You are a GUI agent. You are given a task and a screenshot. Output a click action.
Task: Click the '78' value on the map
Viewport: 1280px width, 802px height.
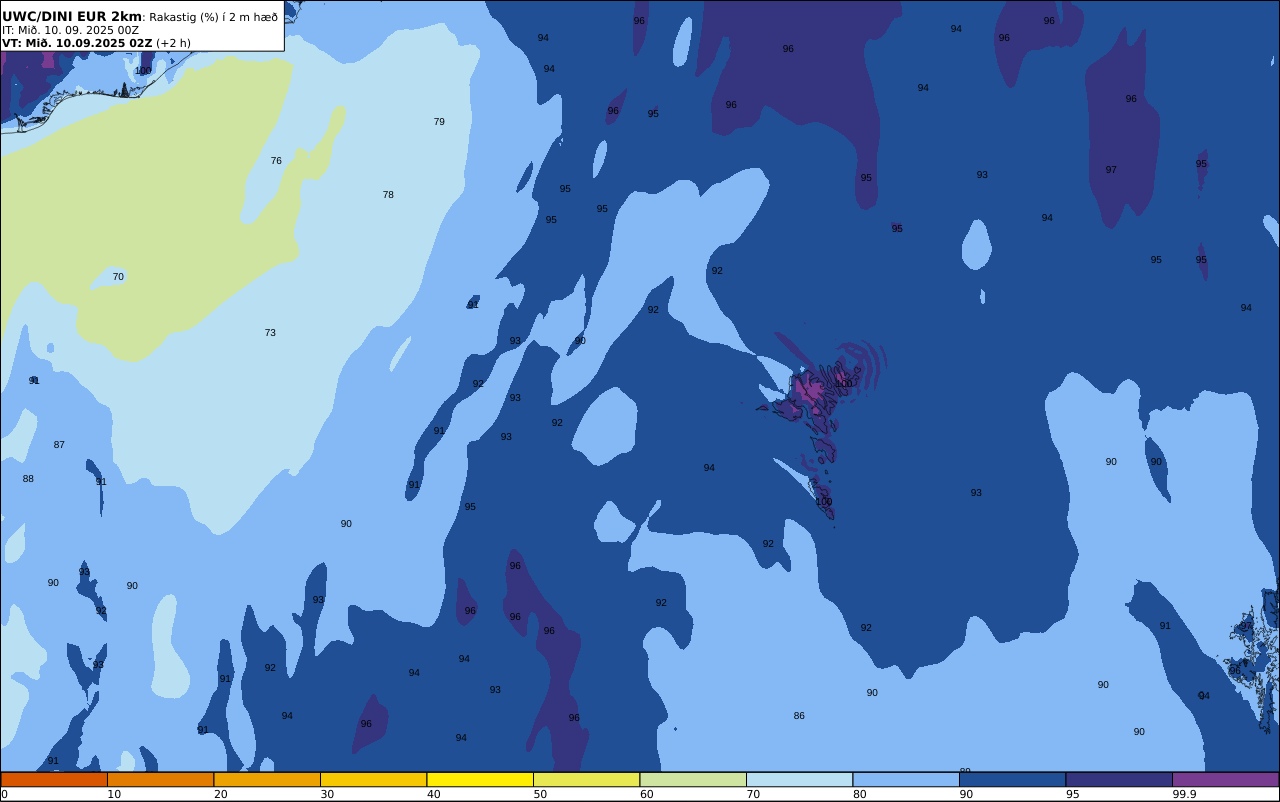(388, 195)
